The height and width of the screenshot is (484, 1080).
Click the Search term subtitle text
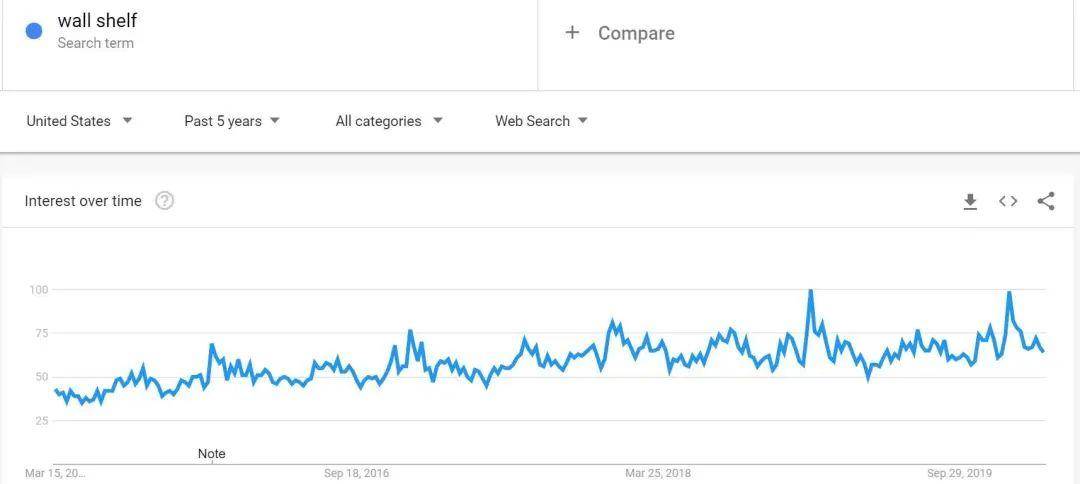pyautogui.click(x=96, y=43)
